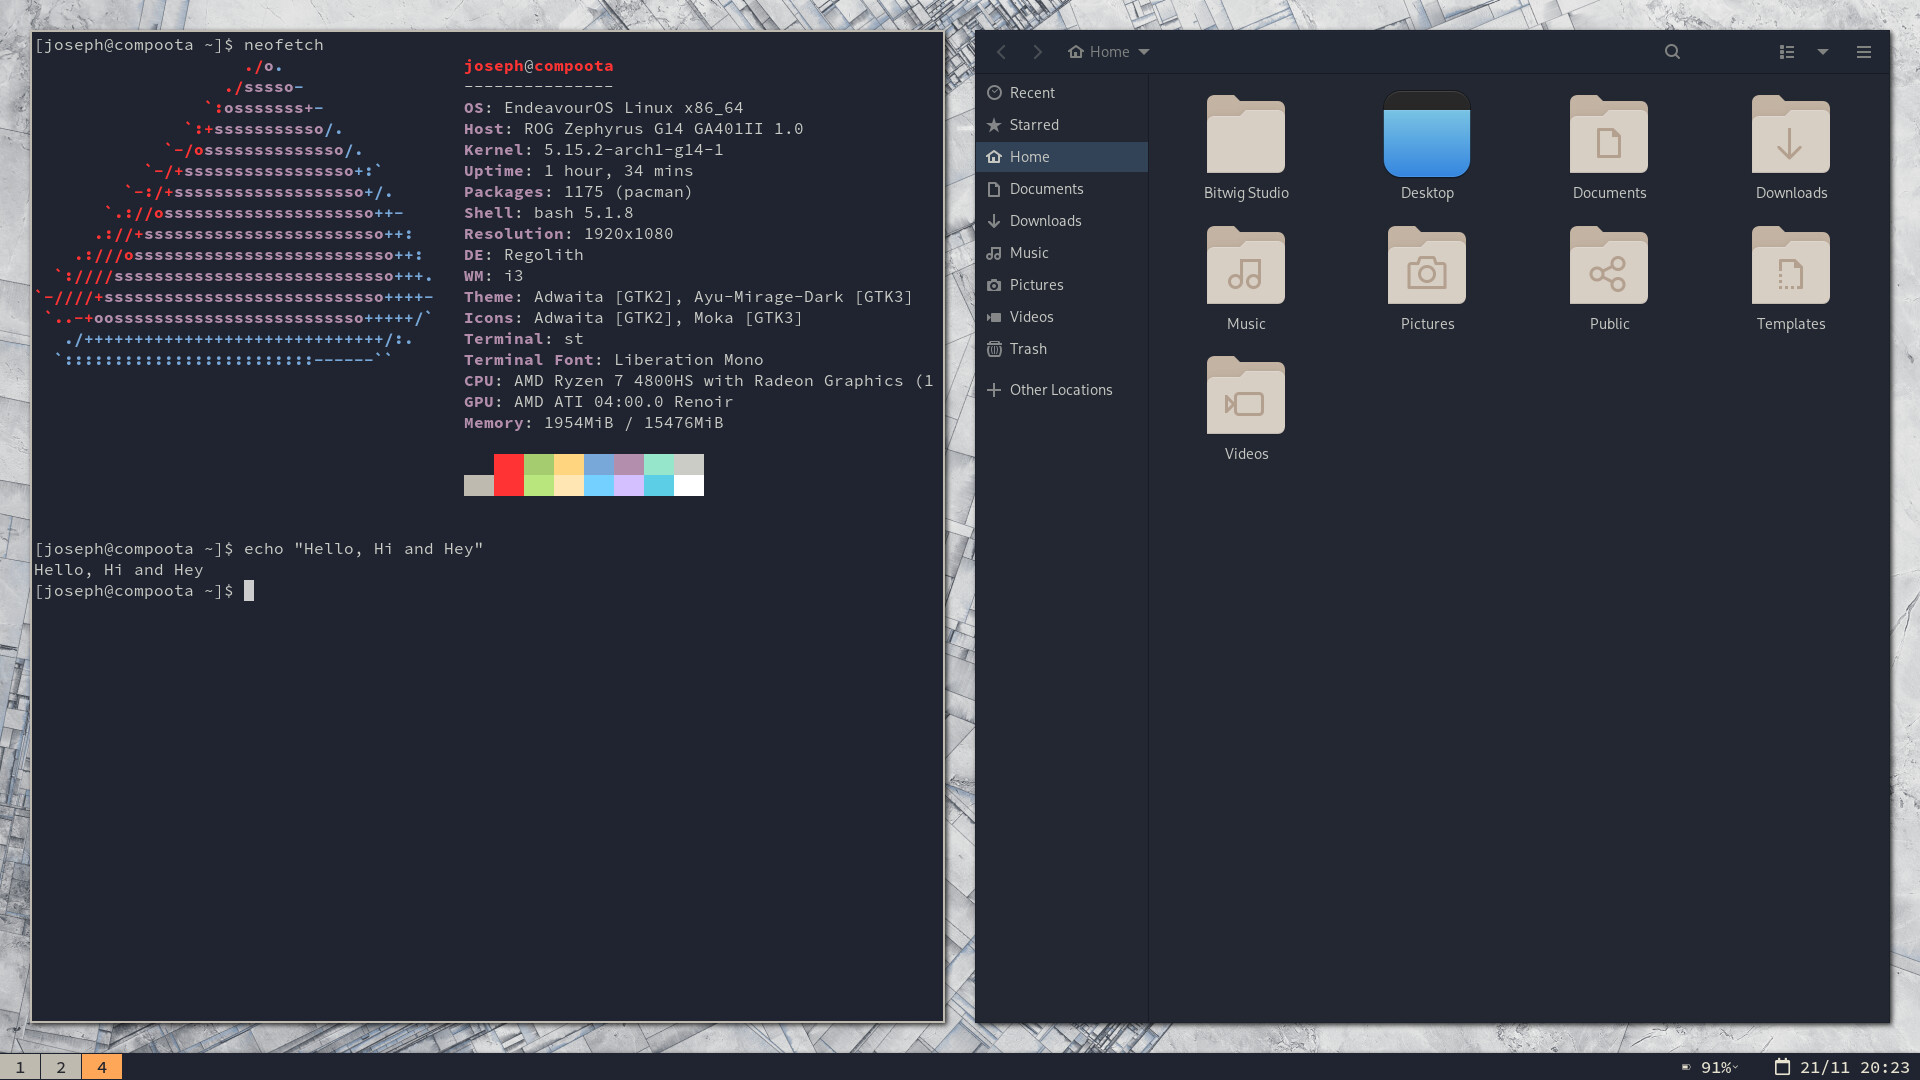Click the 'WM: i3' line
Image resolution: width=1920 pixels, height=1080 pixels.
[494, 276]
